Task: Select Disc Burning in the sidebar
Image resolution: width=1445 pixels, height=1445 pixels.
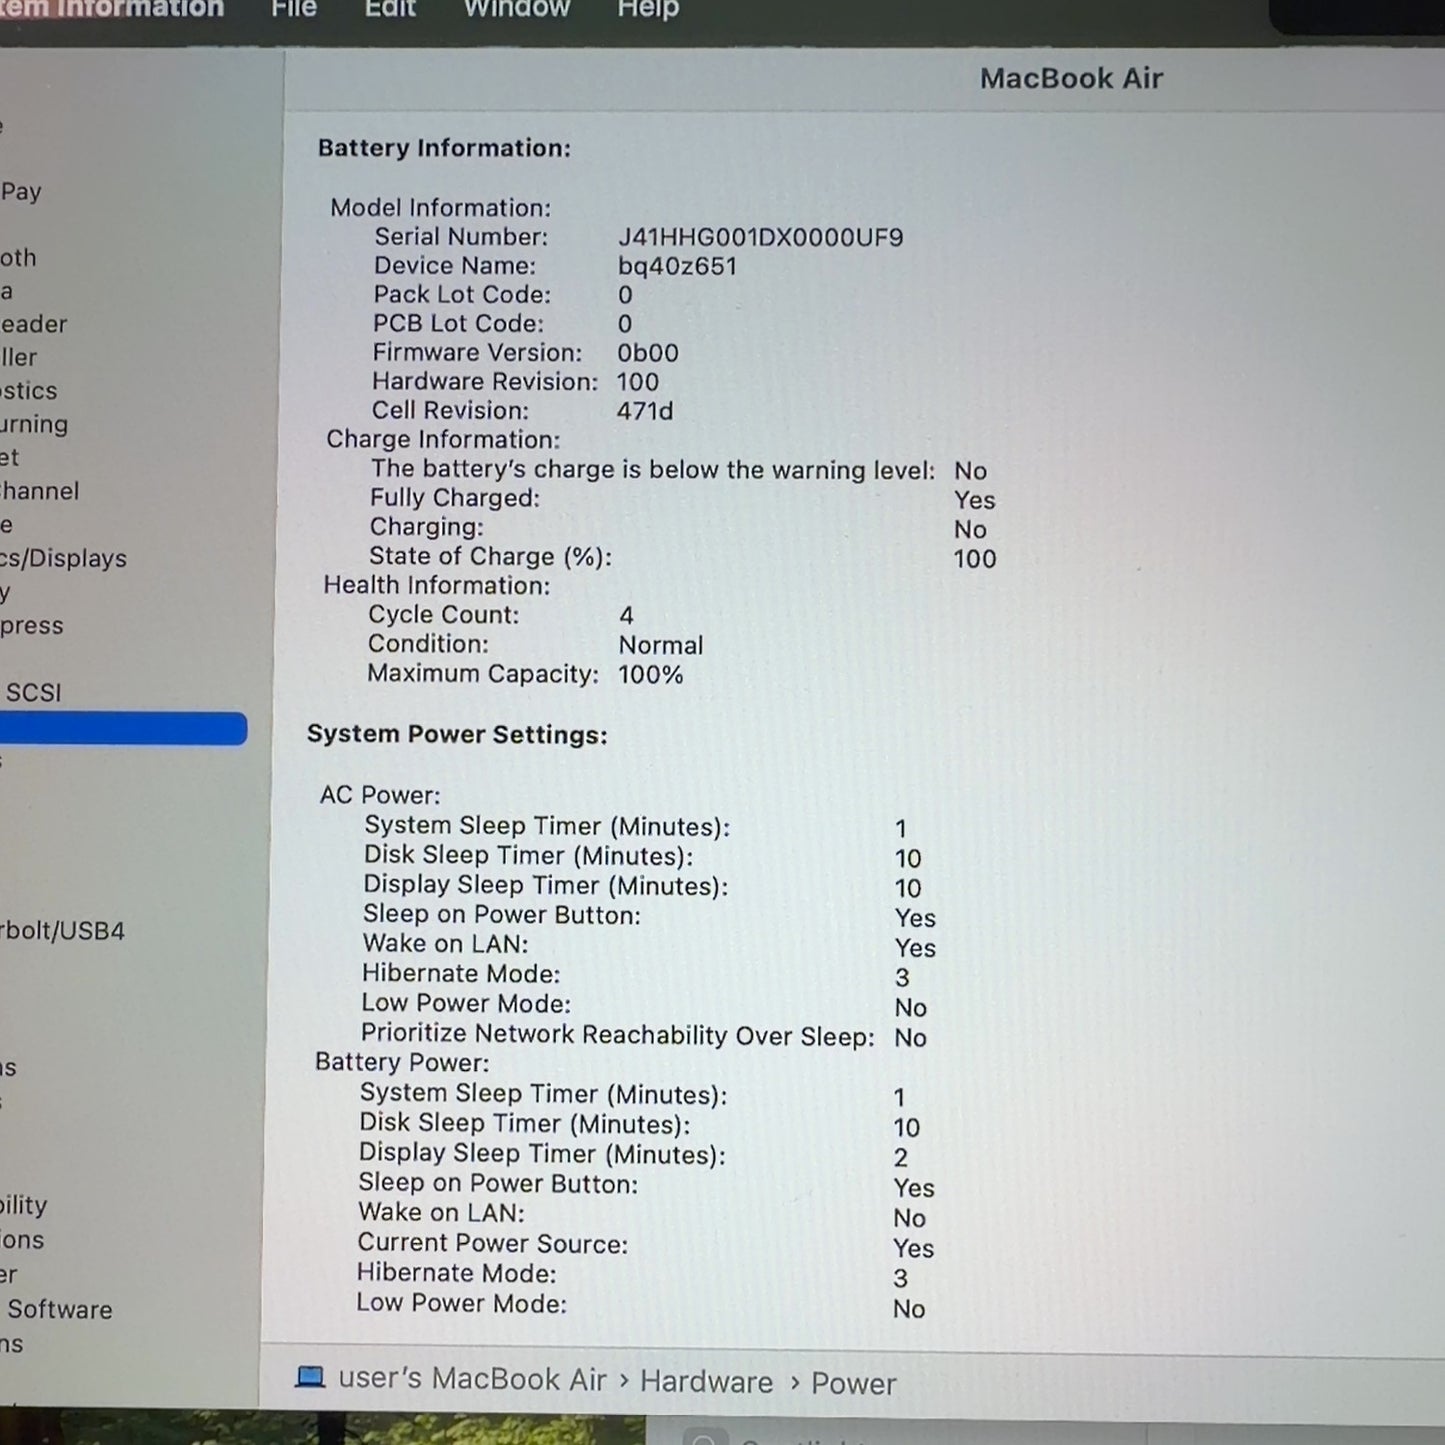Action: point(34,424)
